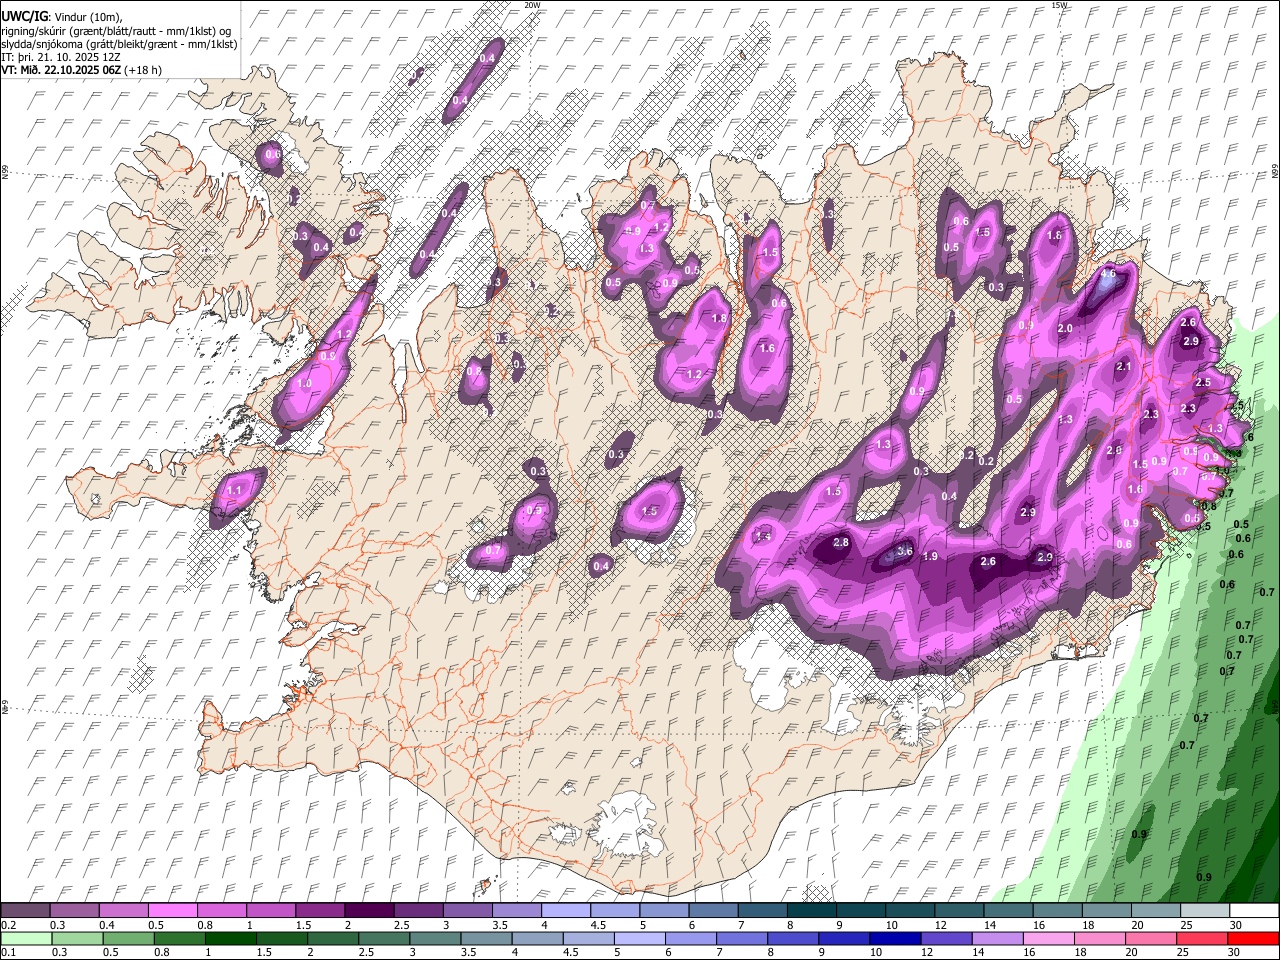Screen dimensions: 1280x960
Task: Pick the bright pink 0.5 snow legend swatch
Action: pyautogui.click(x=172, y=910)
